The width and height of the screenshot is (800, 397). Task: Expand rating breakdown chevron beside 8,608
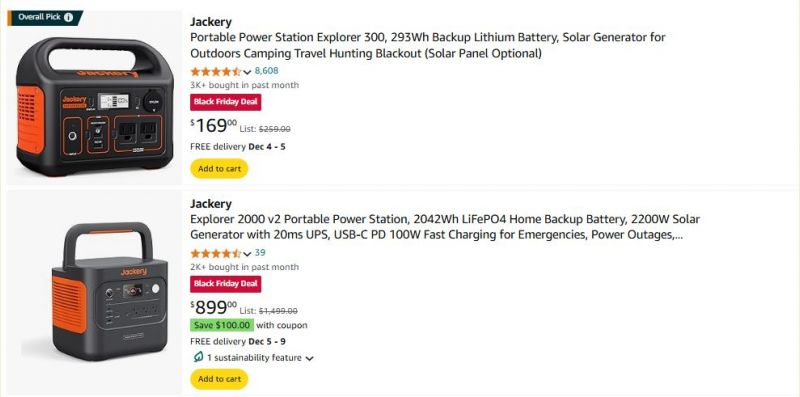(x=247, y=72)
